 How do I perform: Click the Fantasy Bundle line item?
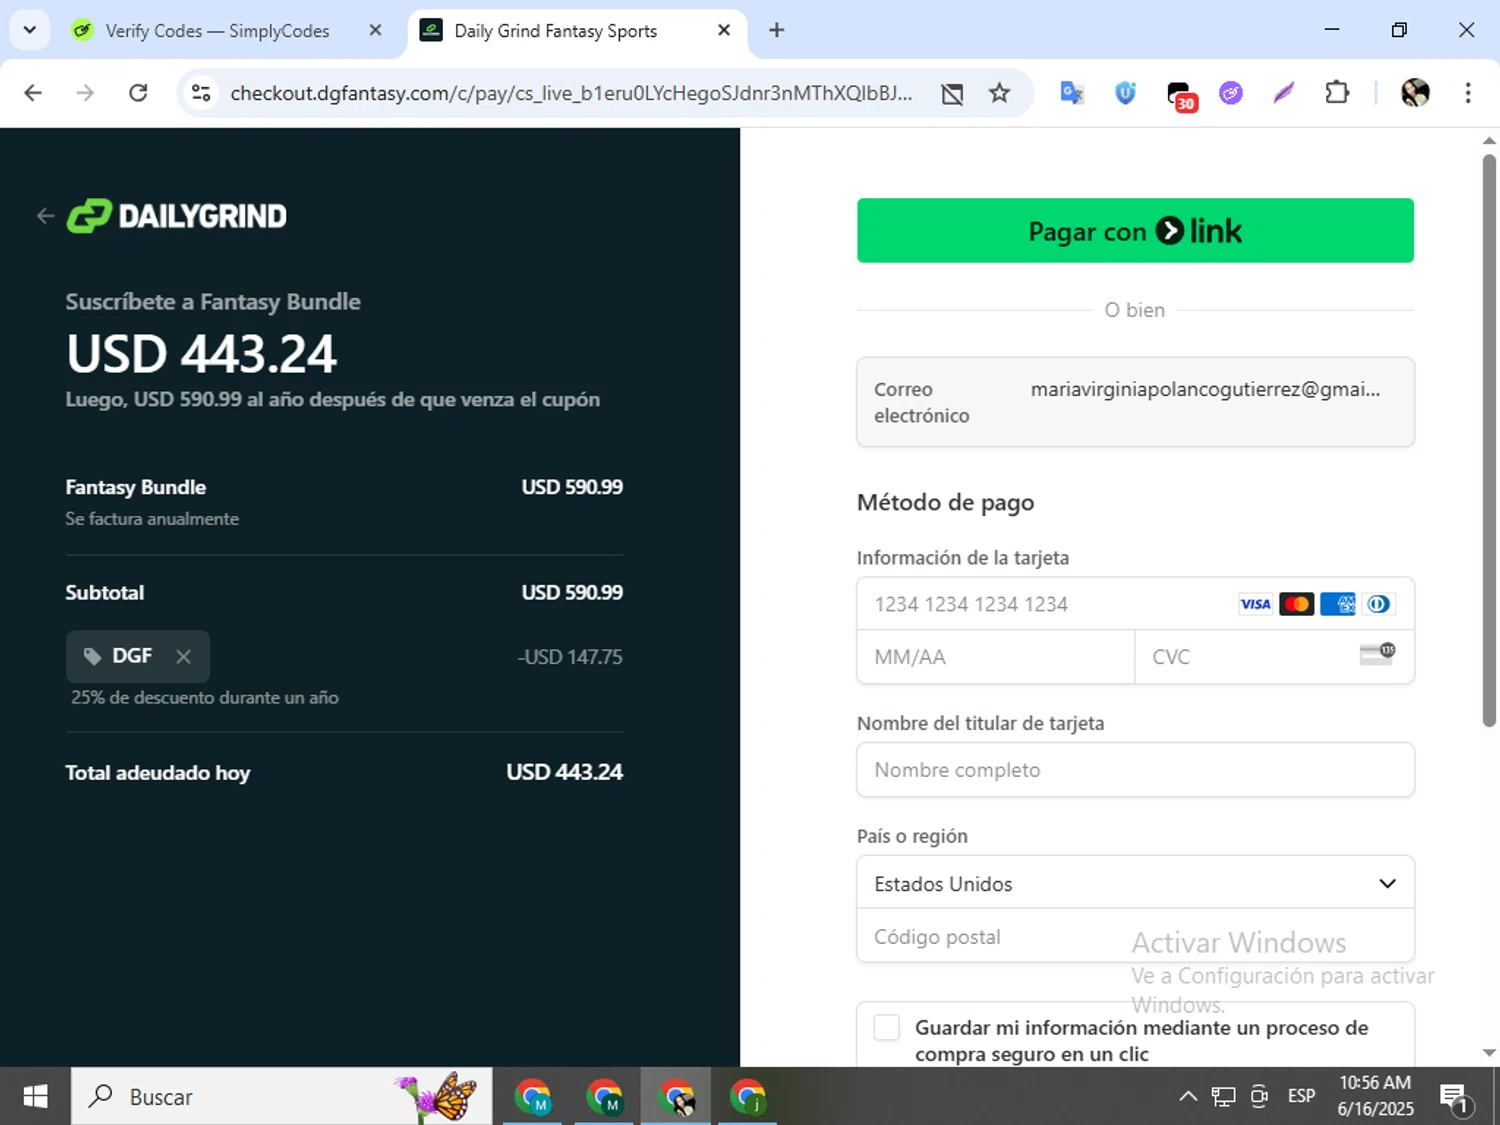click(344, 501)
